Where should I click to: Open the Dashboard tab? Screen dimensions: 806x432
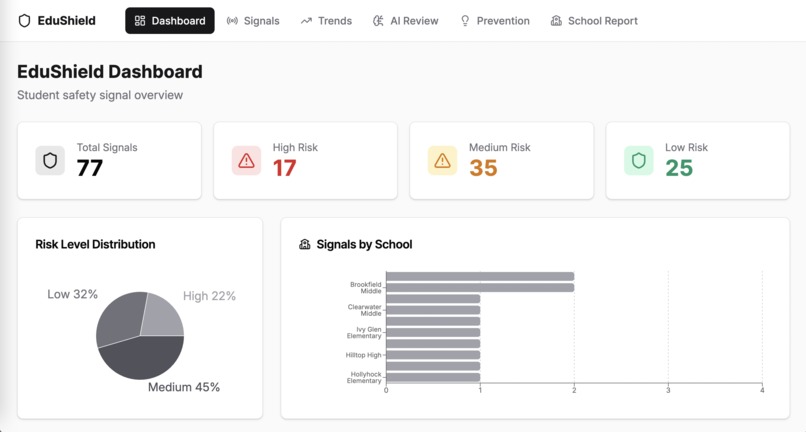point(170,21)
